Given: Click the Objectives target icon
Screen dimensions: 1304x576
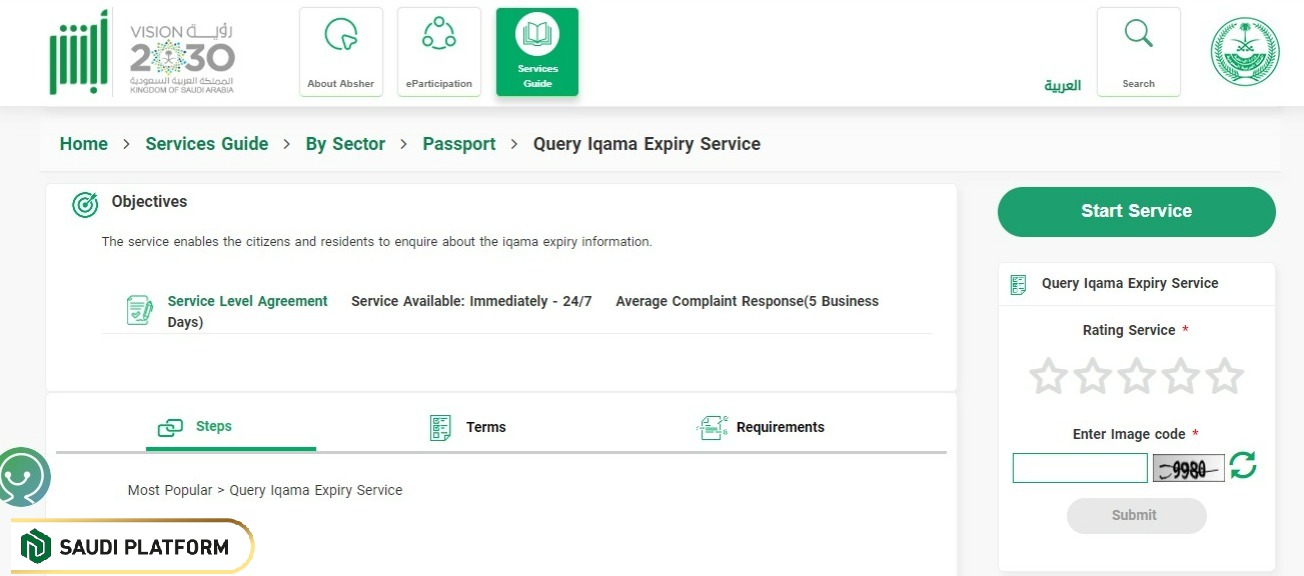Looking at the screenshot, I should (84, 204).
